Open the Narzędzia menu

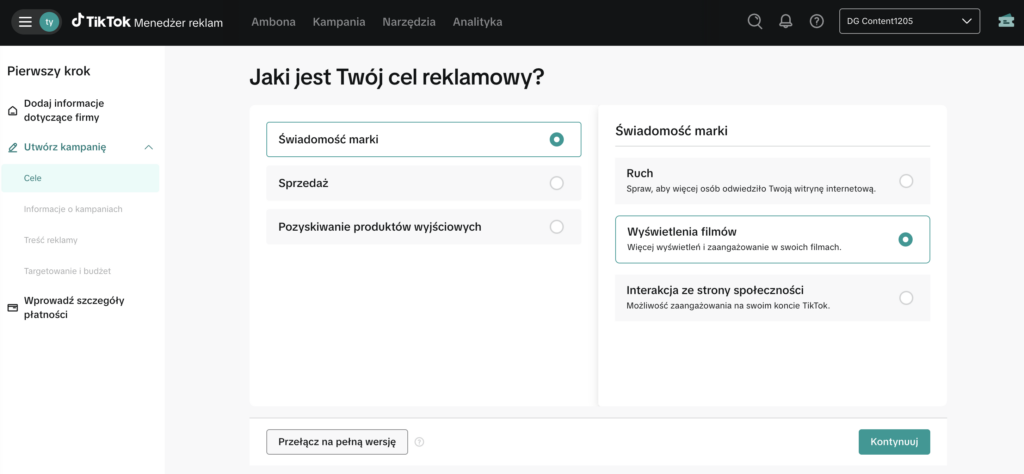tap(408, 22)
